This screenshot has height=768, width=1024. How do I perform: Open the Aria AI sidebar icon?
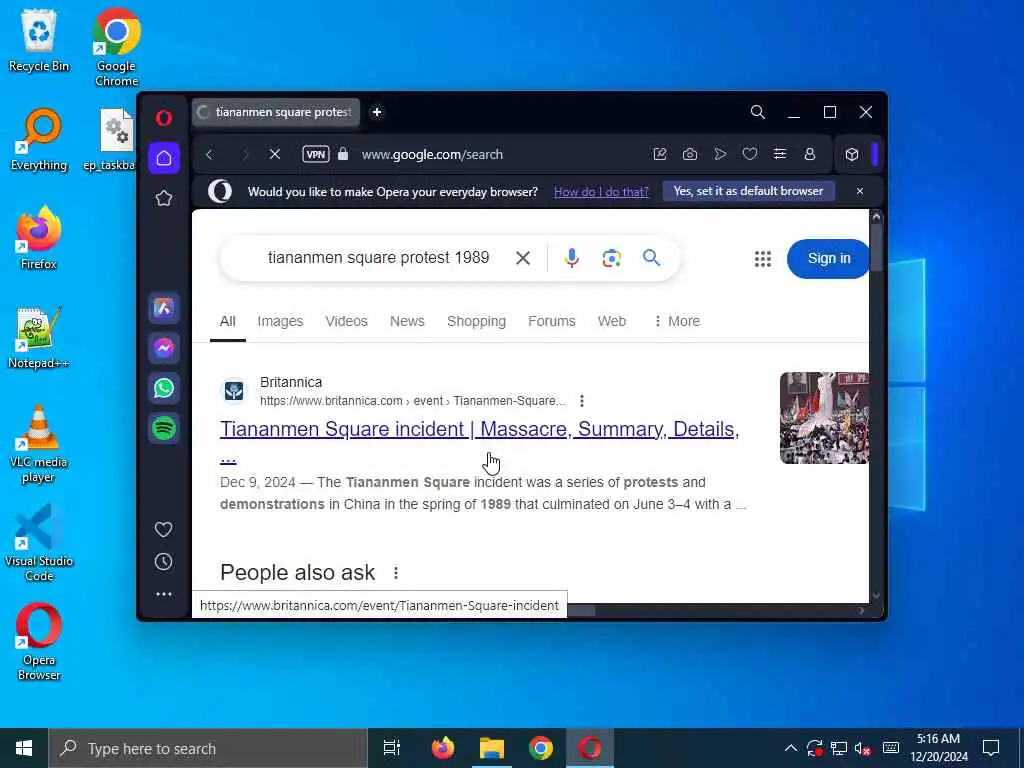164,308
